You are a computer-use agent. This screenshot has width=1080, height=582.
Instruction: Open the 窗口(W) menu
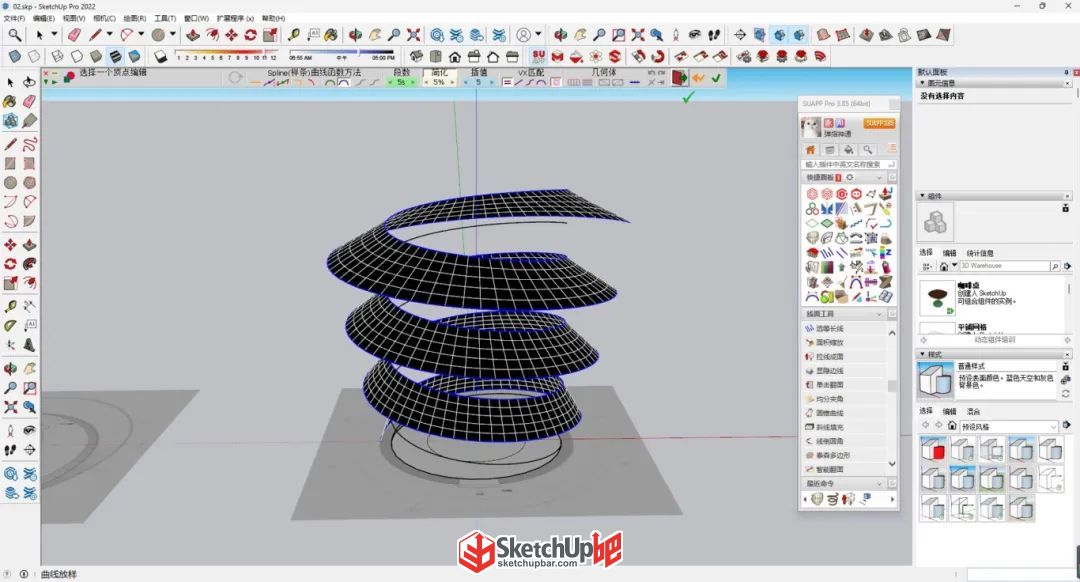point(196,19)
